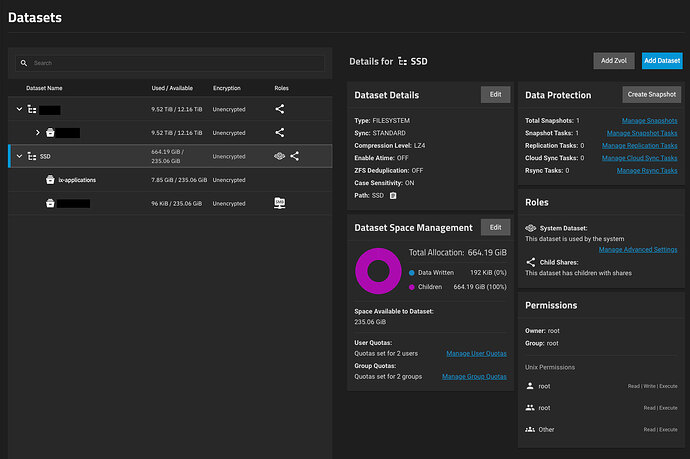Click the magenta Children legend dot

pyautogui.click(x=411, y=287)
